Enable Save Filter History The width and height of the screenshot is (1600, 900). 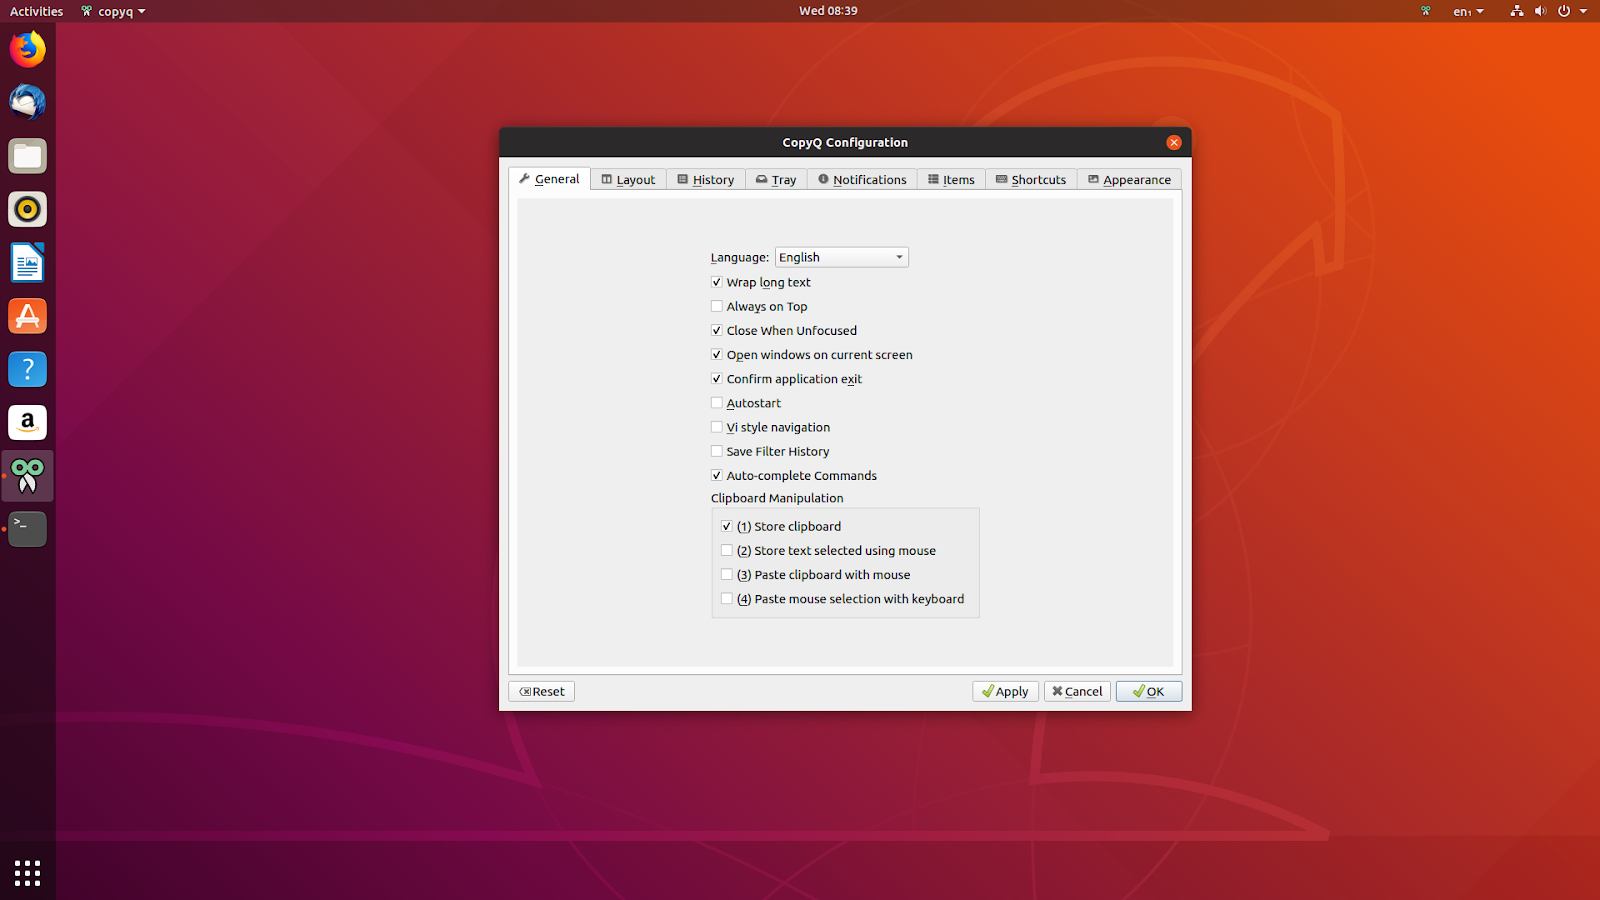[x=716, y=451]
